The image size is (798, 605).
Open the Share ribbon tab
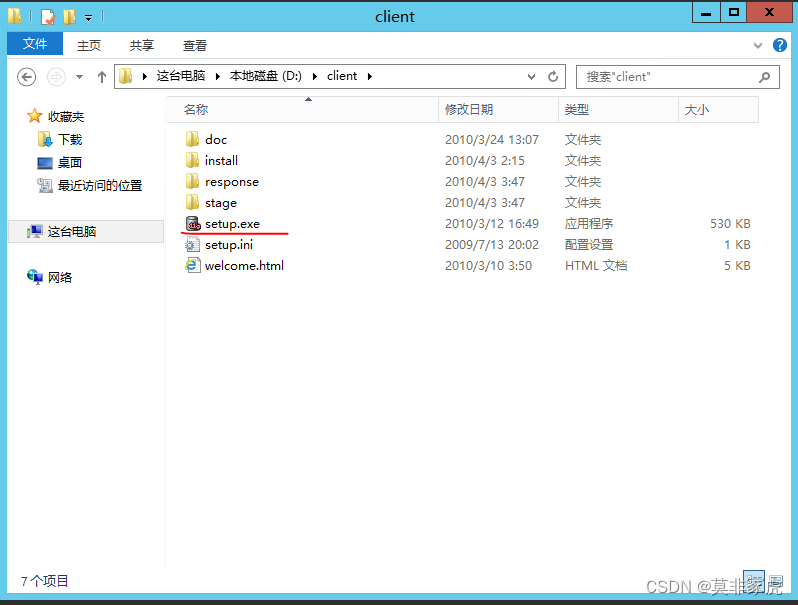click(x=141, y=45)
